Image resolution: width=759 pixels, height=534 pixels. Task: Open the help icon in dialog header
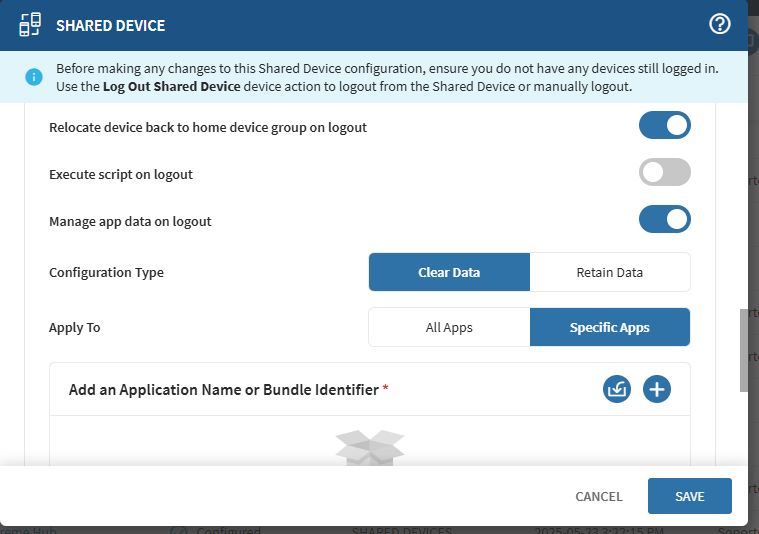[x=720, y=25]
